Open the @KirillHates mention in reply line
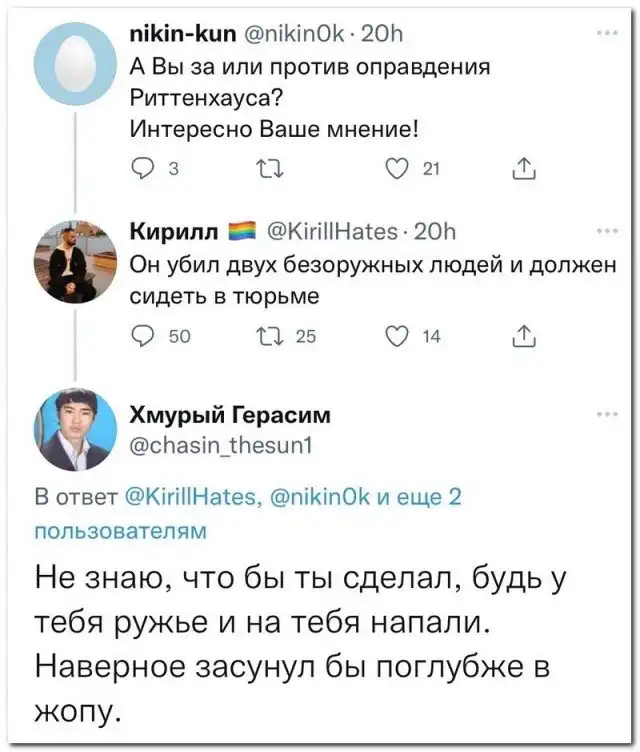The image size is (640, 752). (197, 499)
